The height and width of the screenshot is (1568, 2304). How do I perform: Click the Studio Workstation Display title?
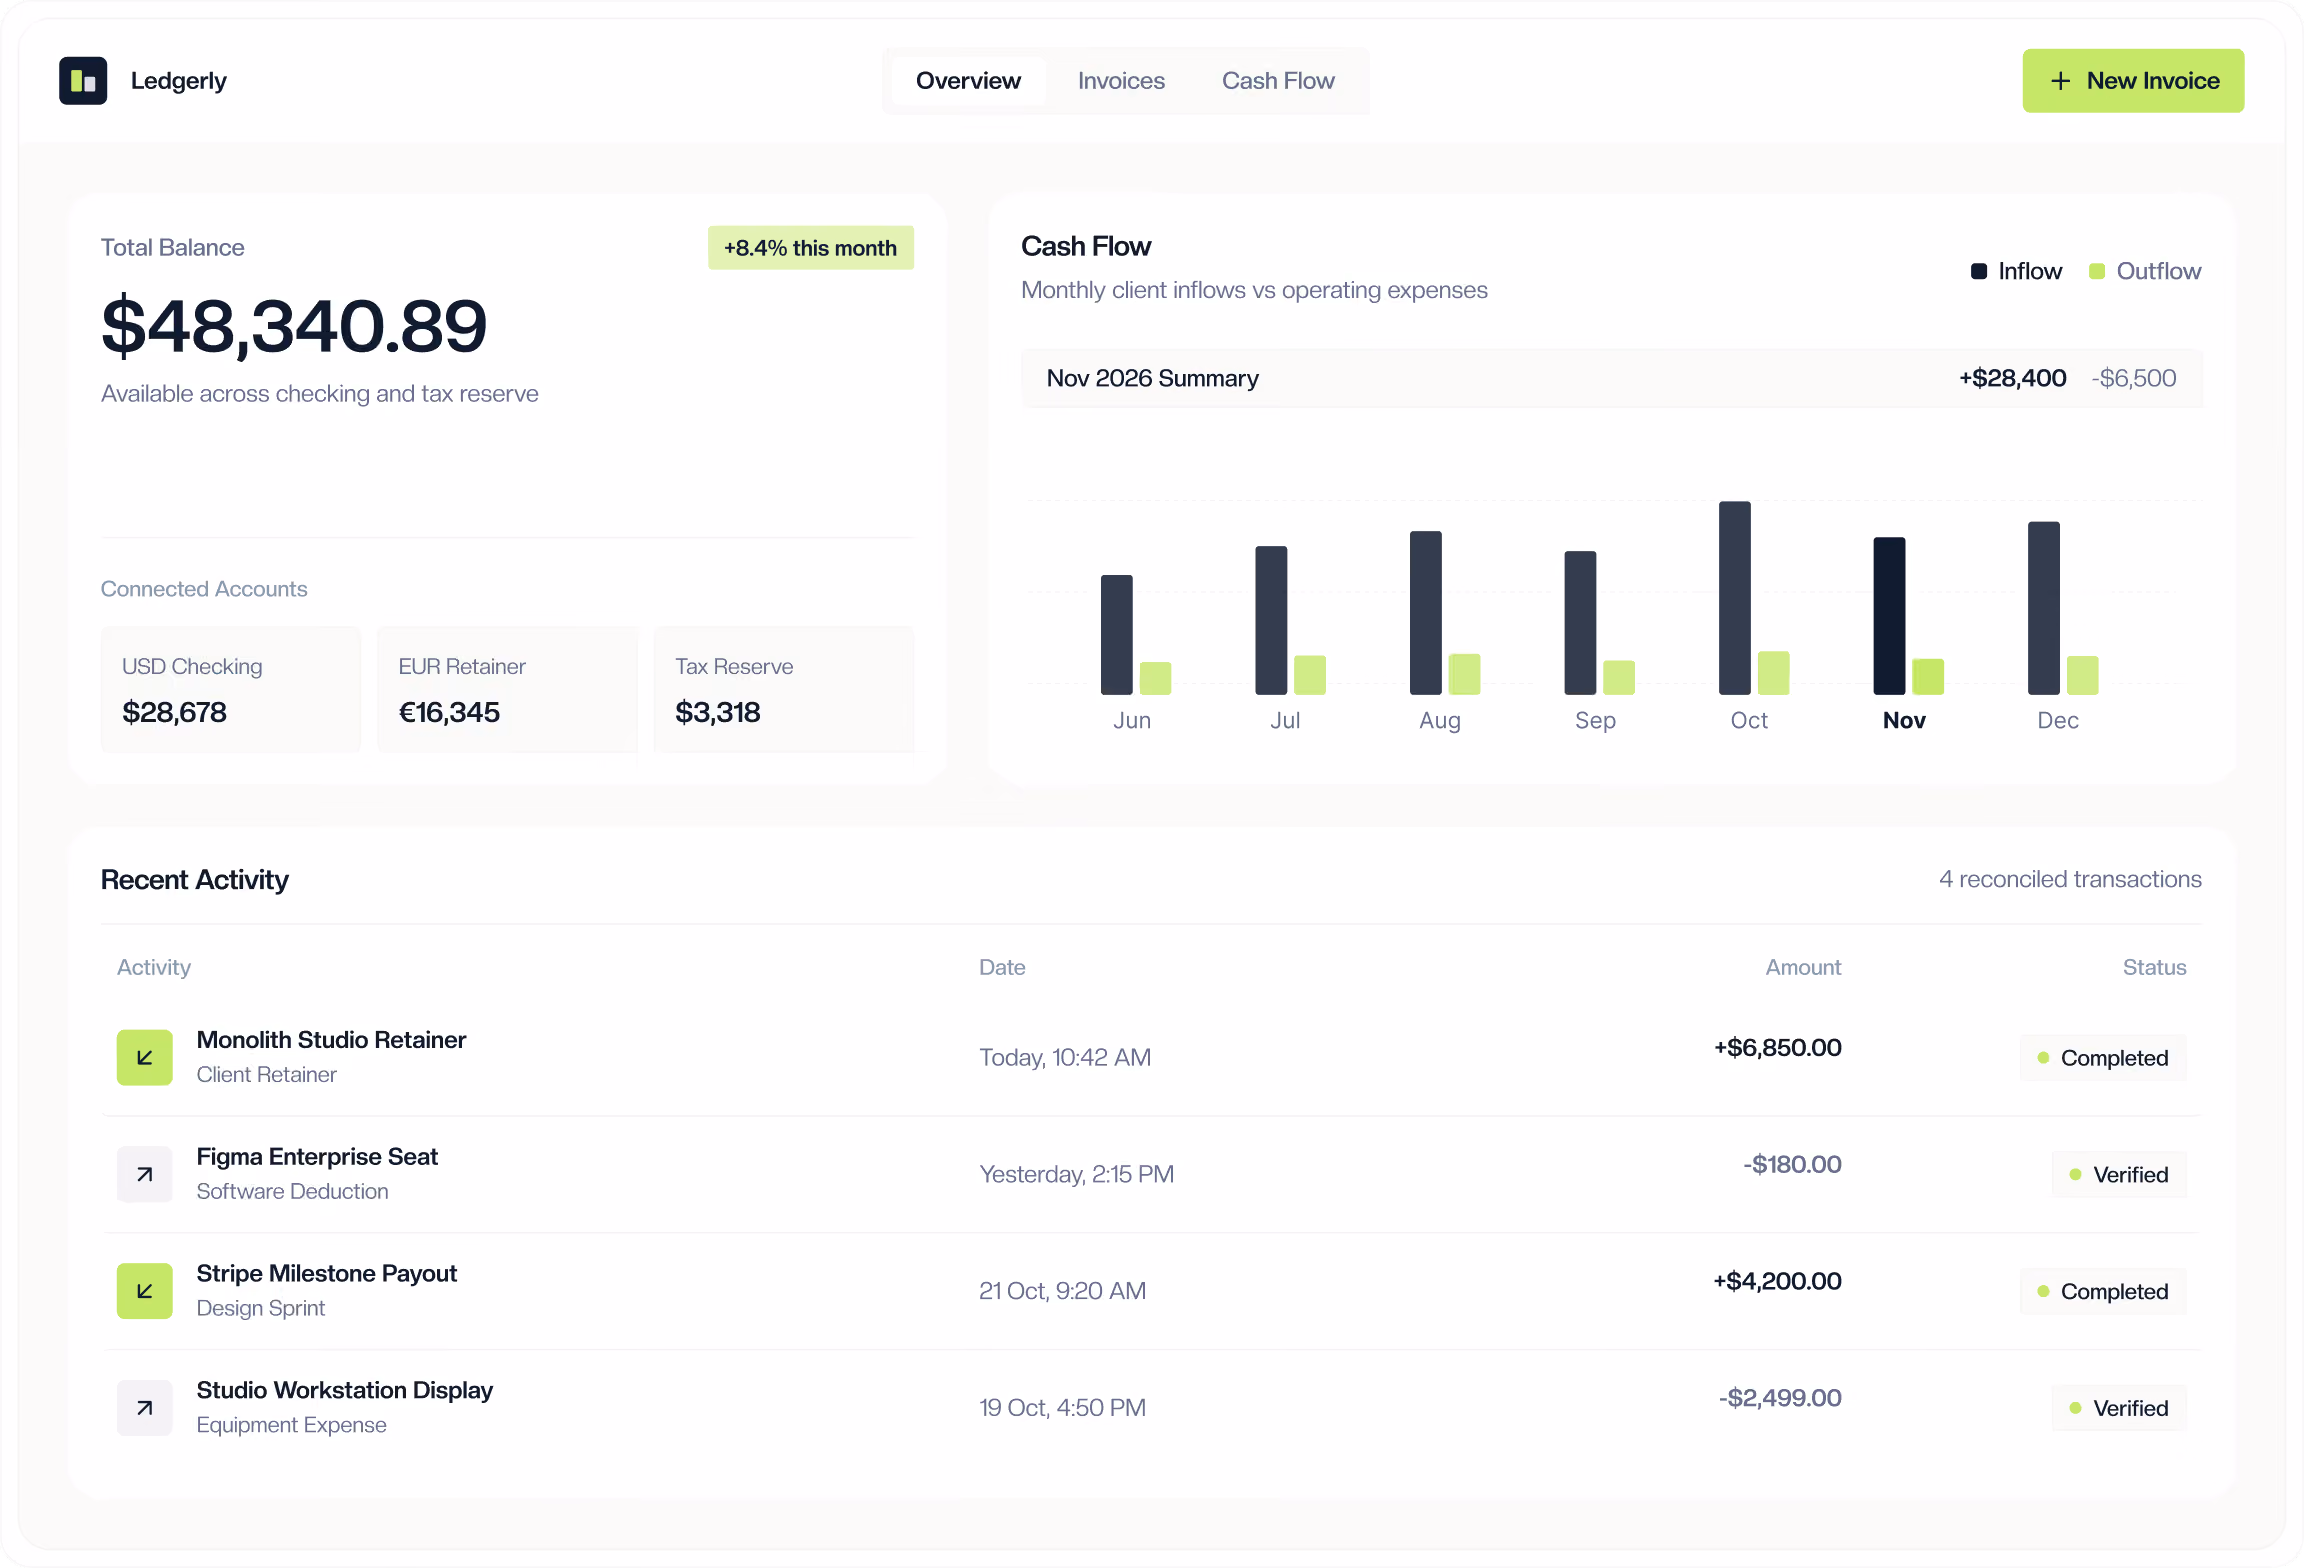tap(345, 1391)
